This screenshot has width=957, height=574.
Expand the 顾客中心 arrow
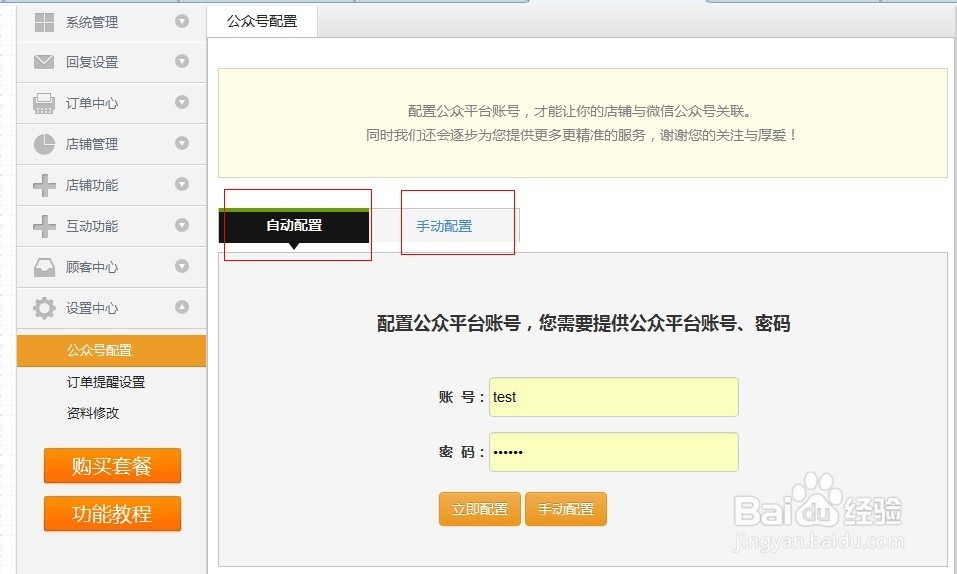(x=182, y=266)
